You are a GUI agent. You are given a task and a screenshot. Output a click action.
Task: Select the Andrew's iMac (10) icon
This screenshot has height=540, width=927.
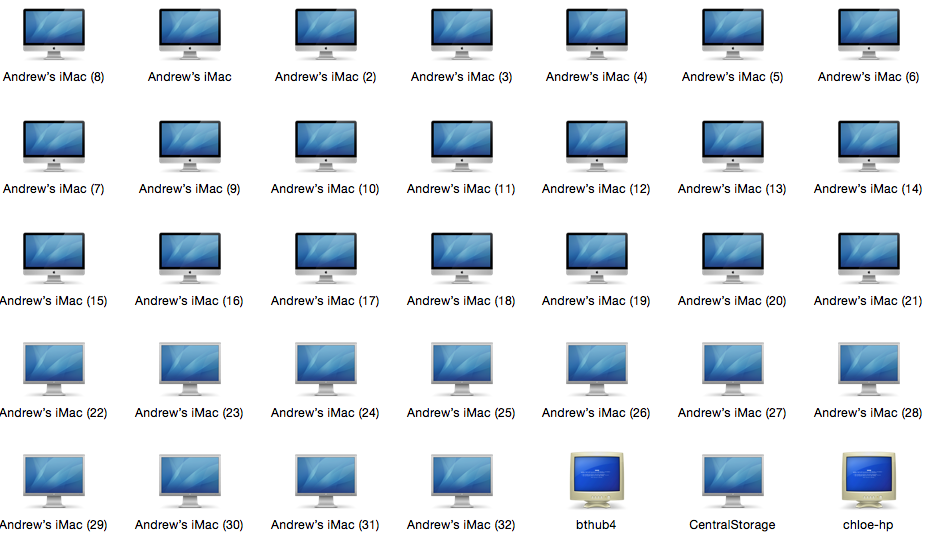(x=326, y=146)
